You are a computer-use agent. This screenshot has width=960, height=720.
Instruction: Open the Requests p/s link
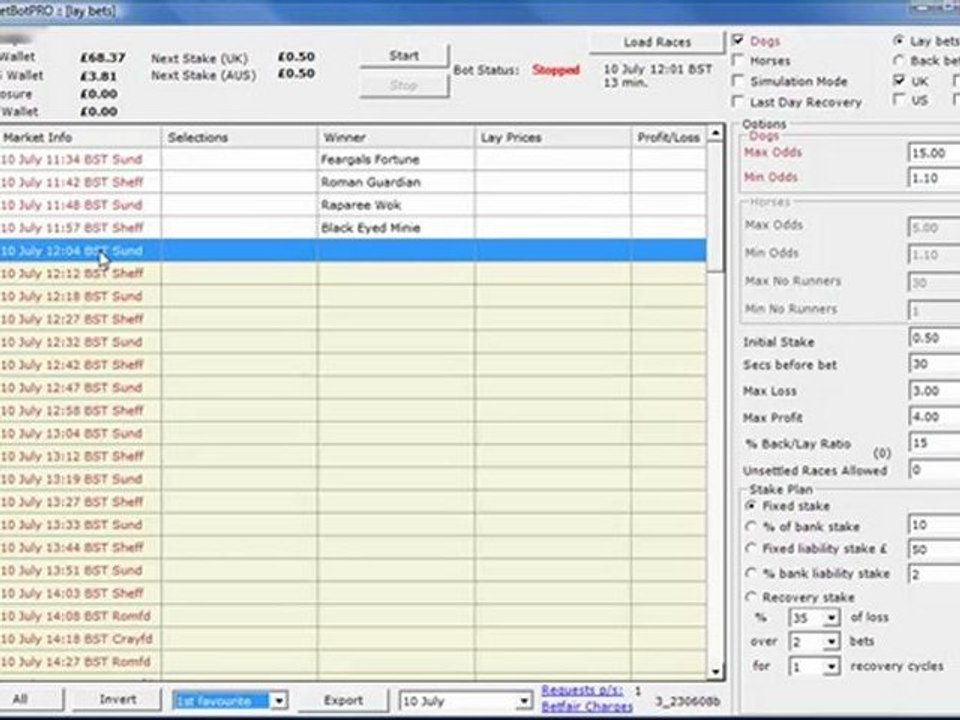tap(582, 690)
